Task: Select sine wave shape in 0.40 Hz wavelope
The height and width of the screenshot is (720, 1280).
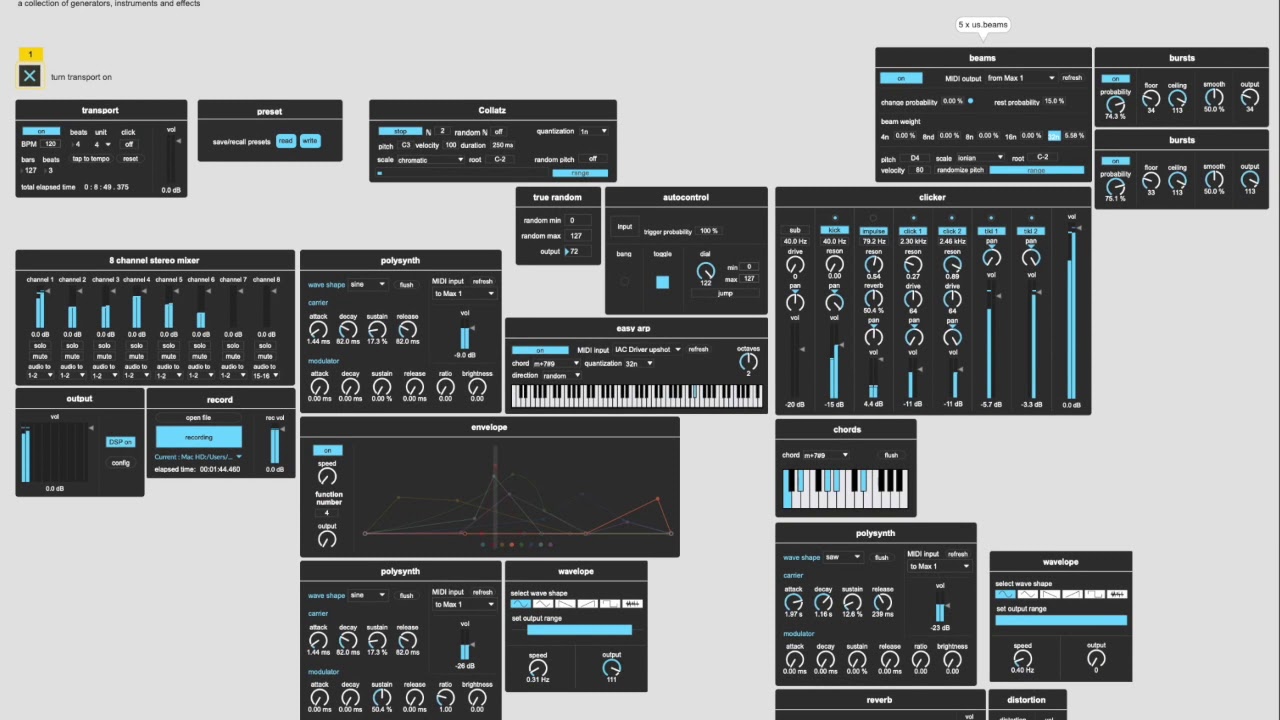Action: click(1005, 594)
